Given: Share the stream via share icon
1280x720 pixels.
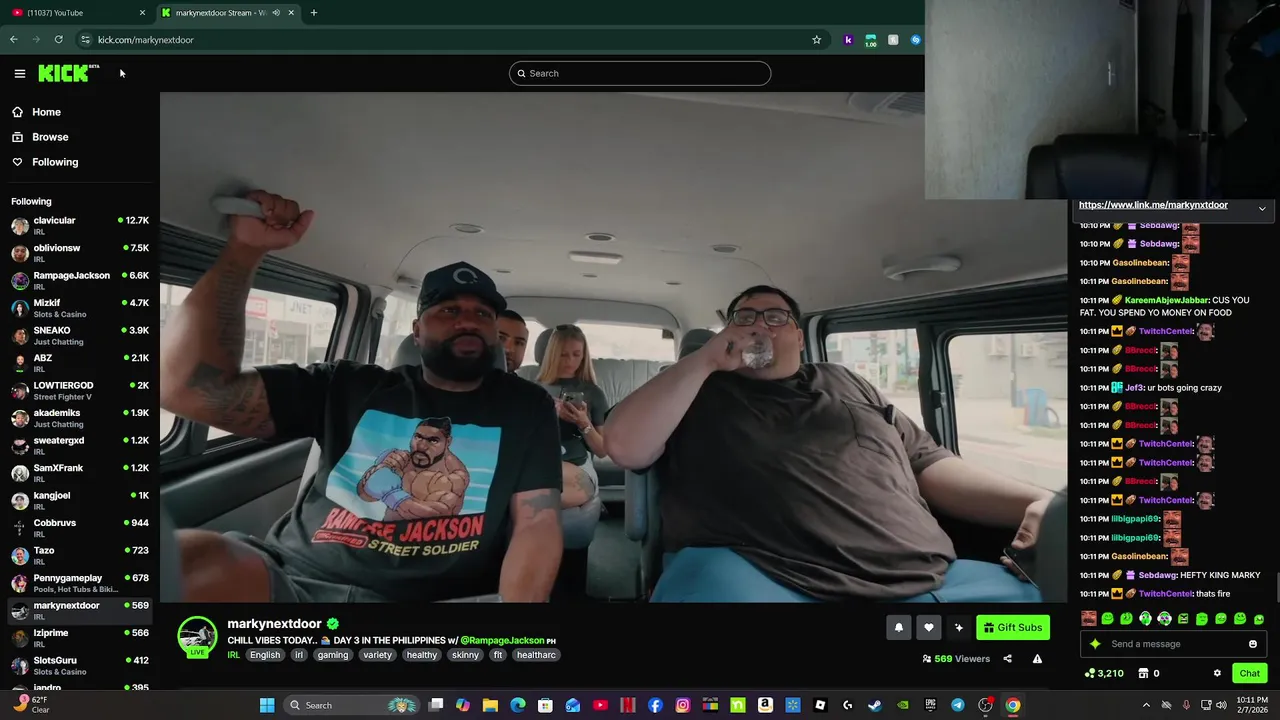Looking at the screenshot, I should coord(1007,659).
